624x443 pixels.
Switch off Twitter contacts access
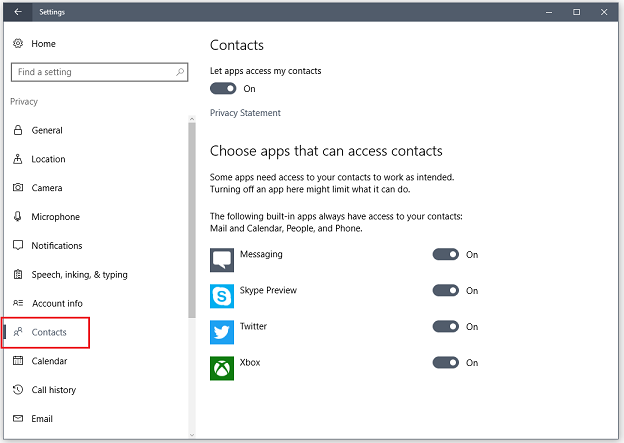(445, 327)
